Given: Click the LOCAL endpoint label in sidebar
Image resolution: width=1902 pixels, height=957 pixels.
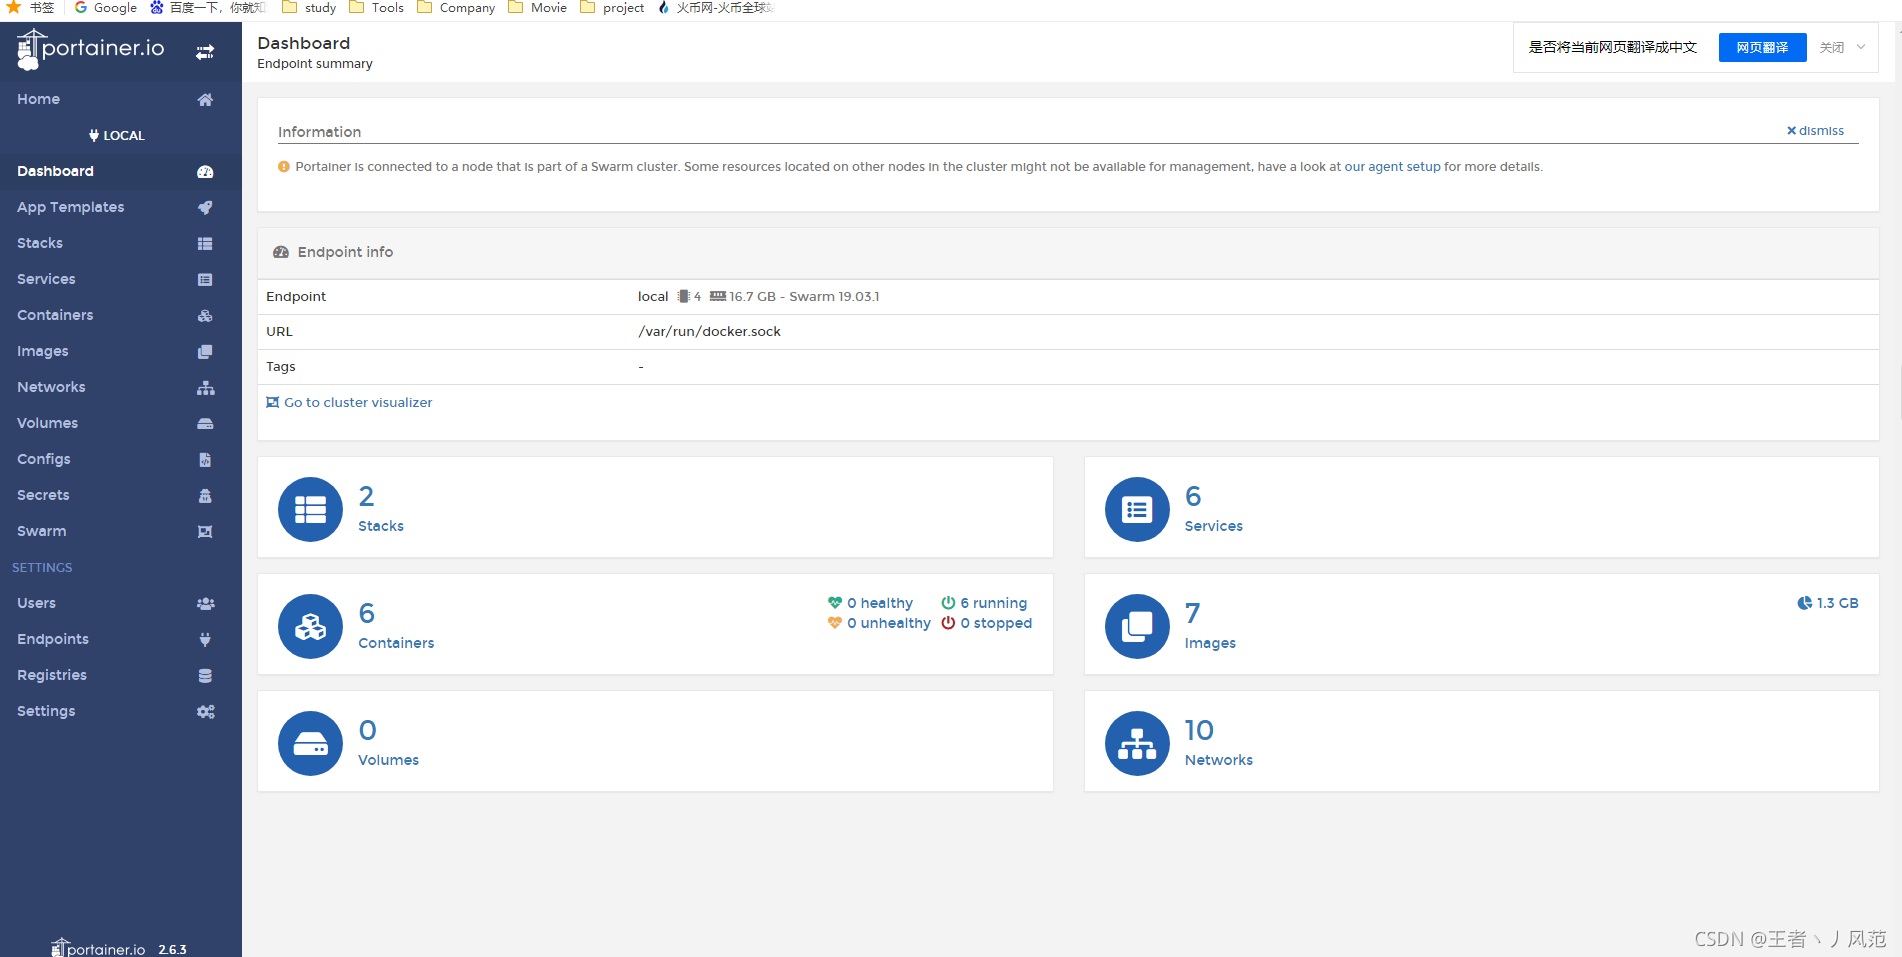Looking at the screenshot, I should coord(117,136).
